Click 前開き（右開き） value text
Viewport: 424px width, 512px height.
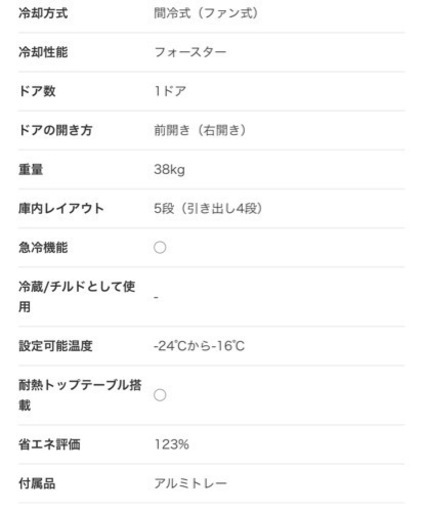coord(200,130)
